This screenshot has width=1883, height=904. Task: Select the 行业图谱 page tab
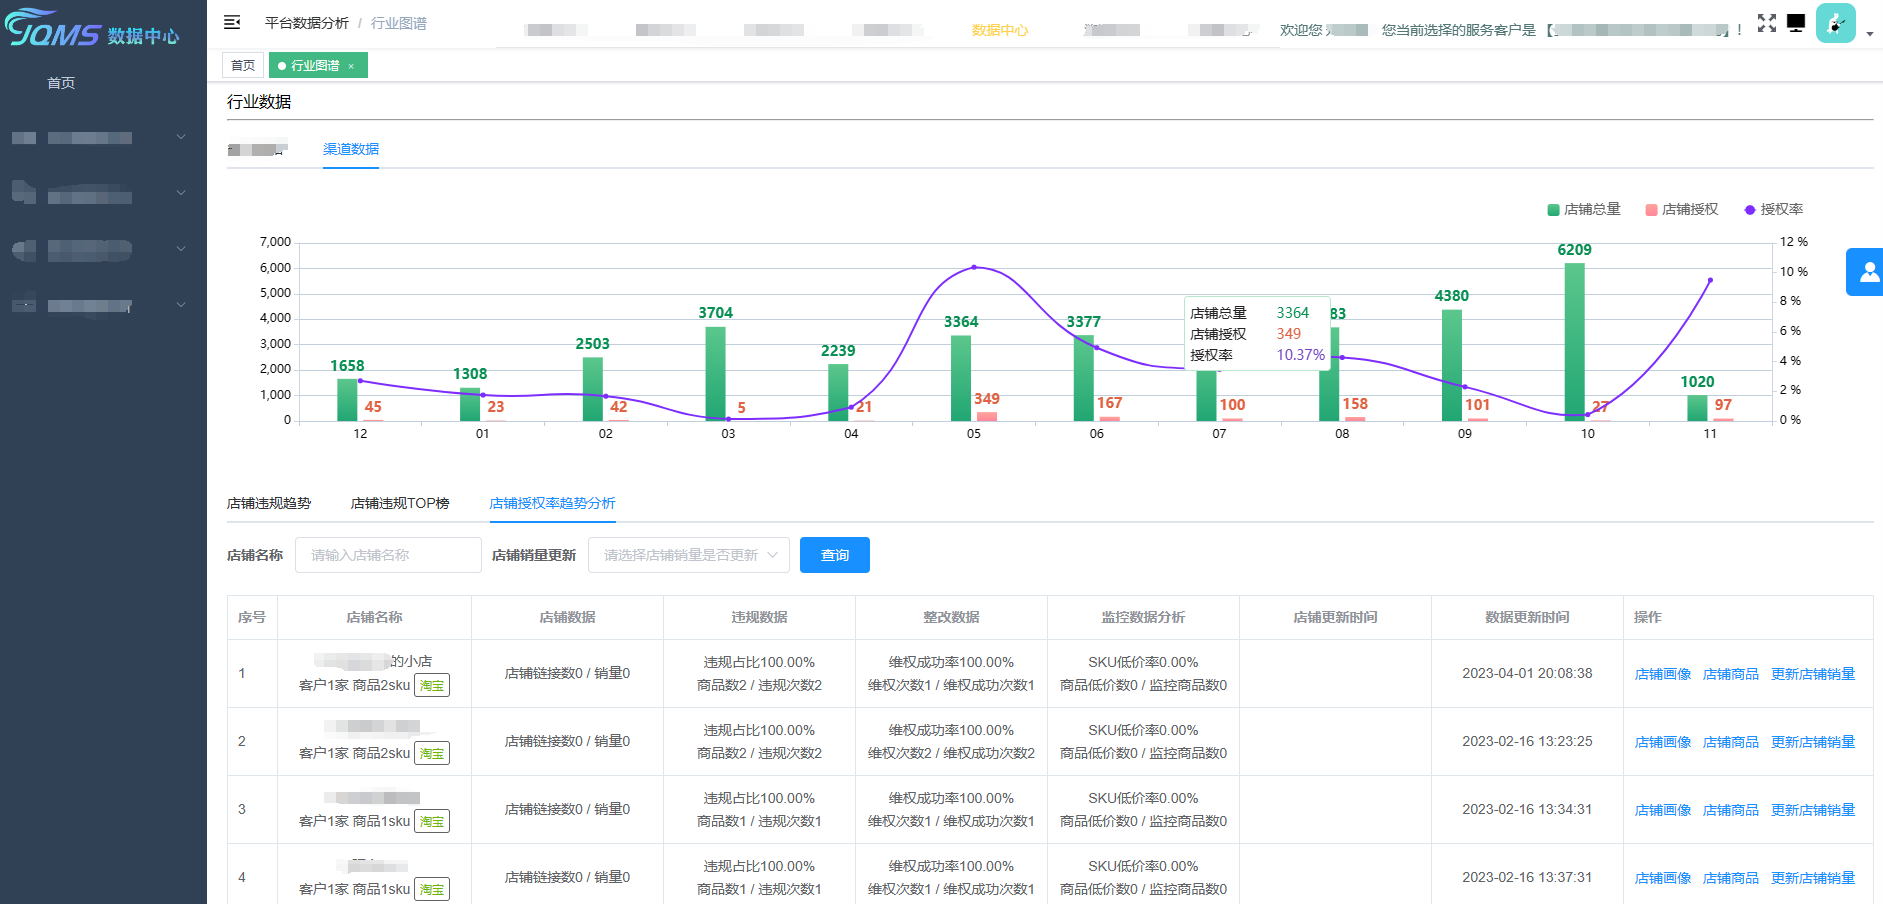pyautogui.click(x=316, y=65)
